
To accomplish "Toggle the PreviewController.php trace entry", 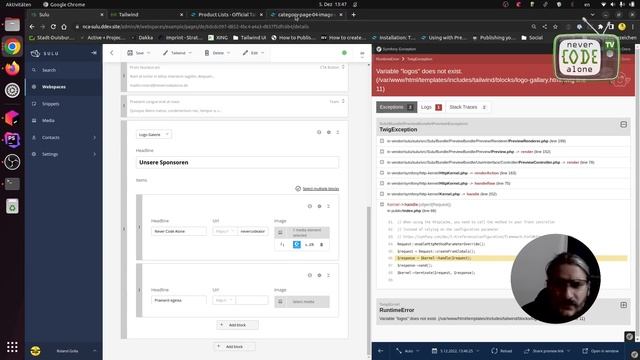I will 382,162.
